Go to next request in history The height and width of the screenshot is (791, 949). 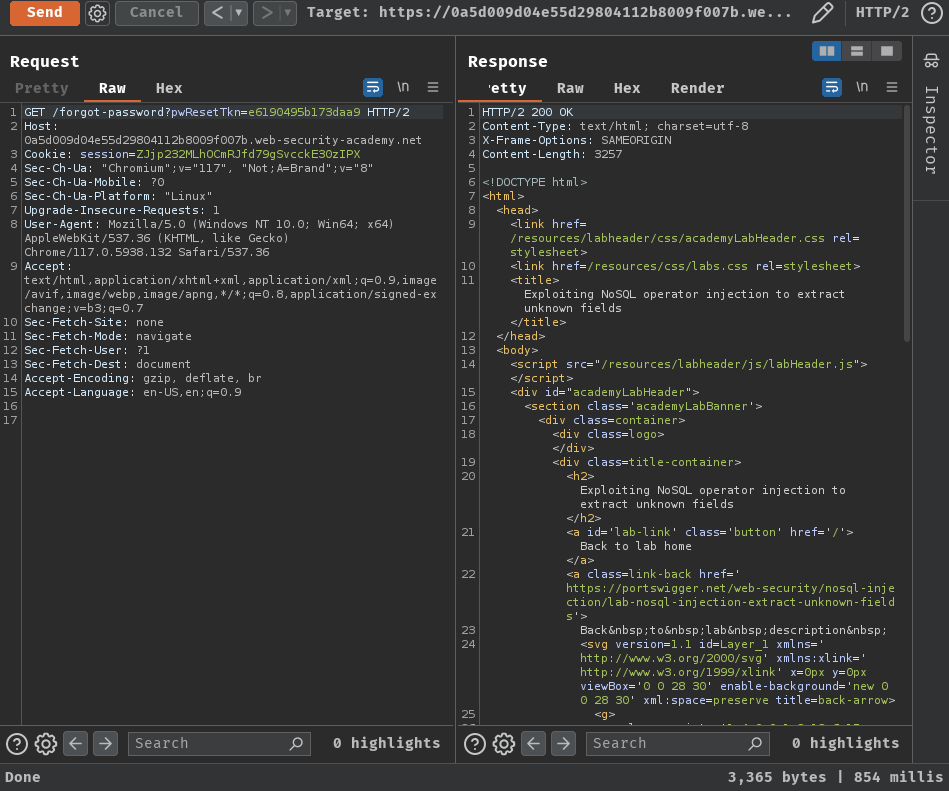coord(267,13)
